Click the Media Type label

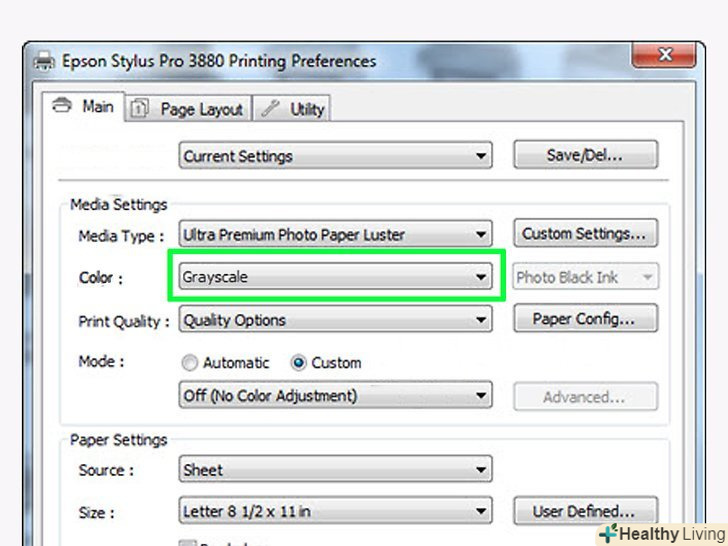point(121,236)
